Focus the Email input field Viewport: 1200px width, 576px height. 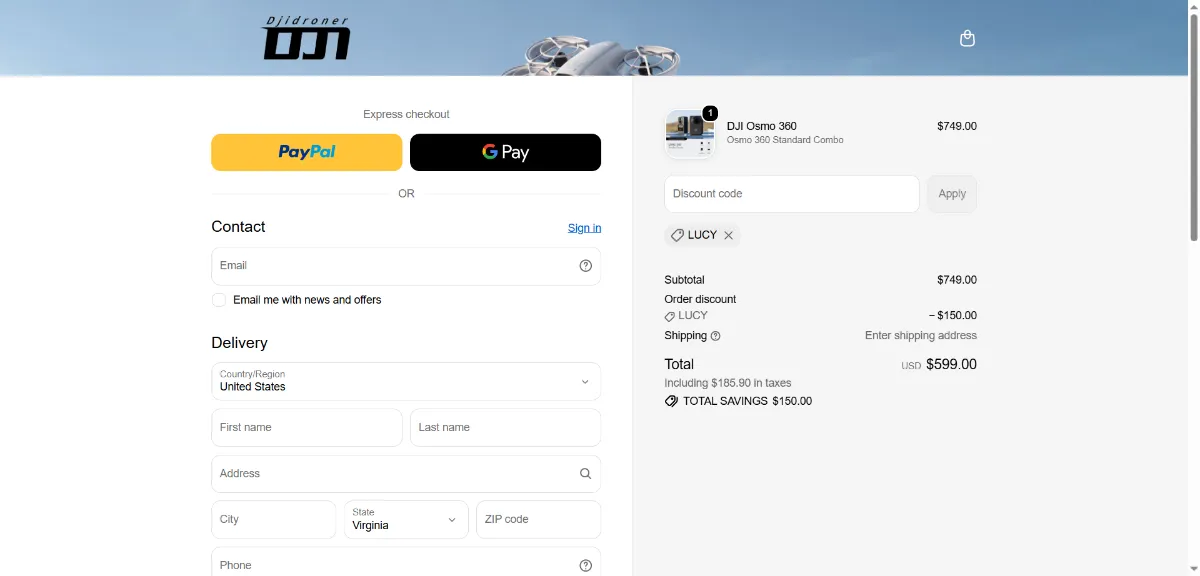[x=406, y=266]
